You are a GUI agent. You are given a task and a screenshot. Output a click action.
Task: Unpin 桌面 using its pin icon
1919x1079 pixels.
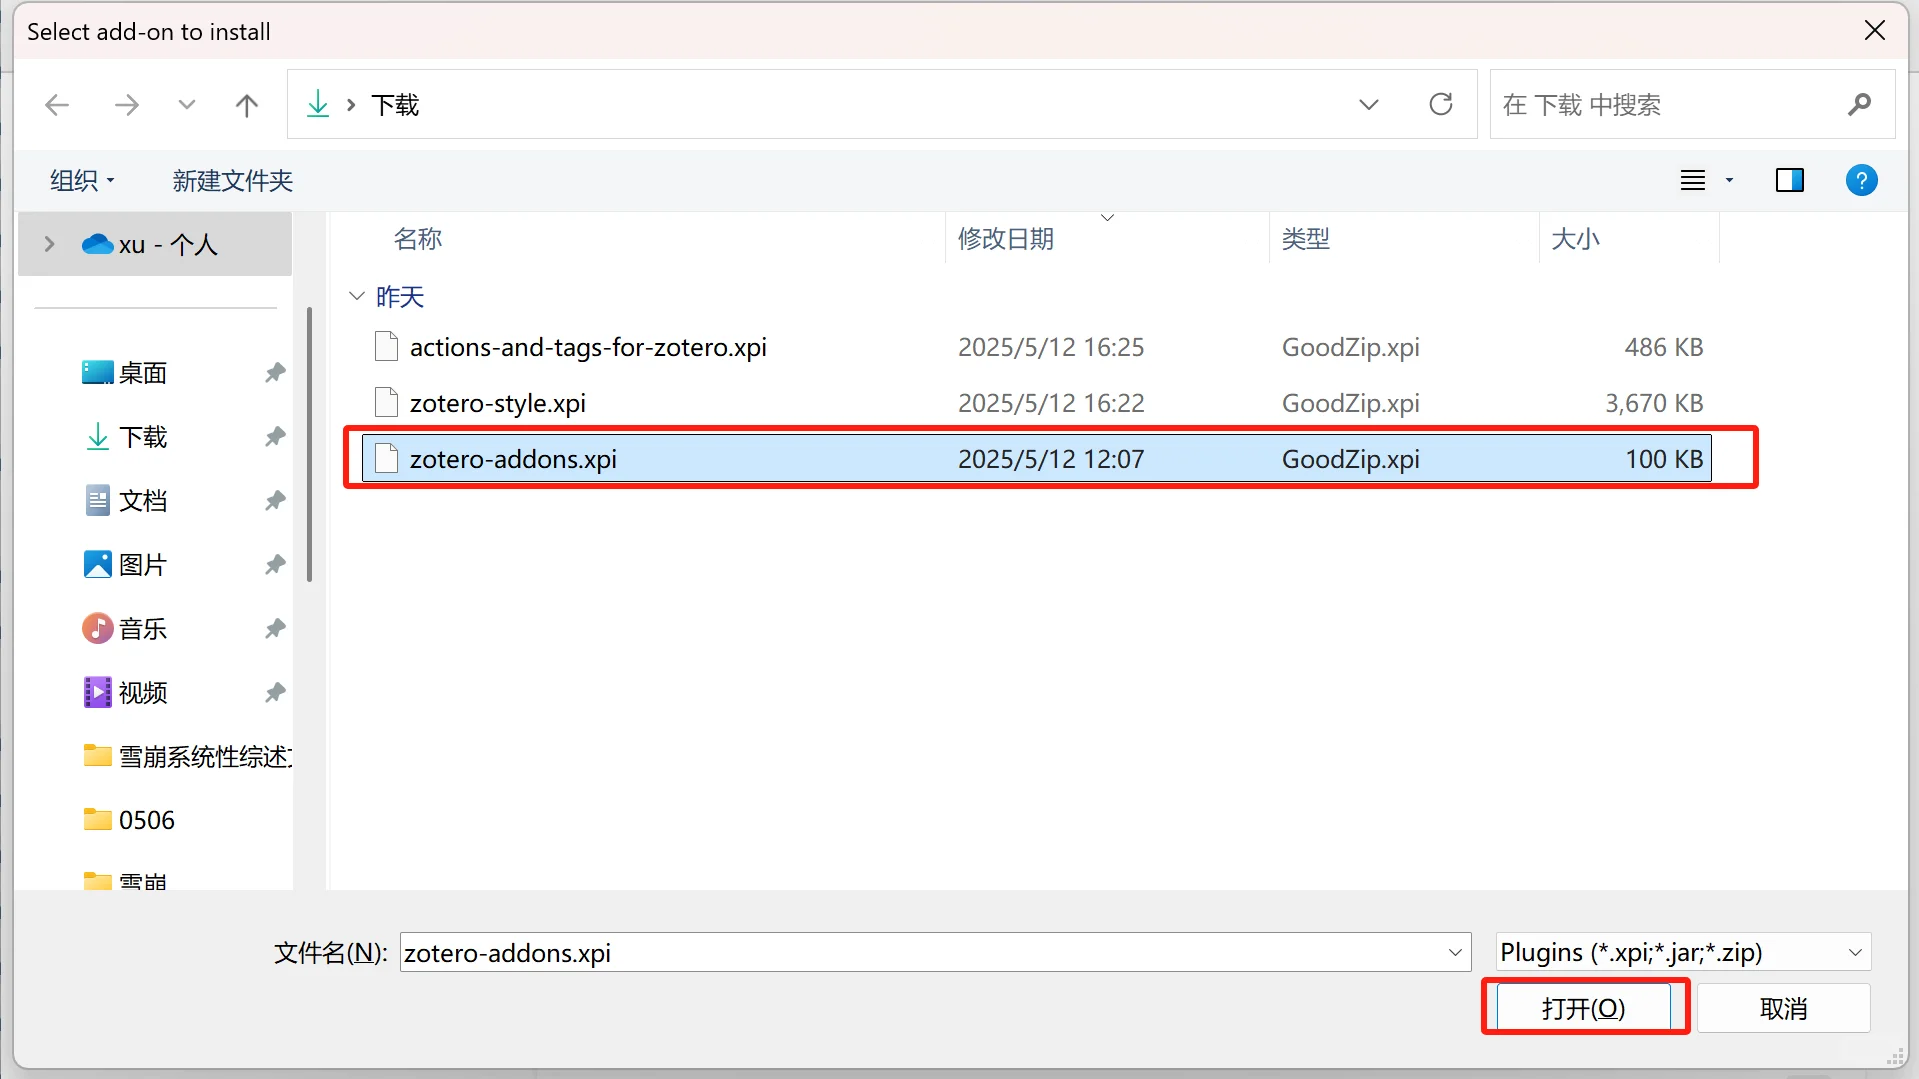coord(275,373)
